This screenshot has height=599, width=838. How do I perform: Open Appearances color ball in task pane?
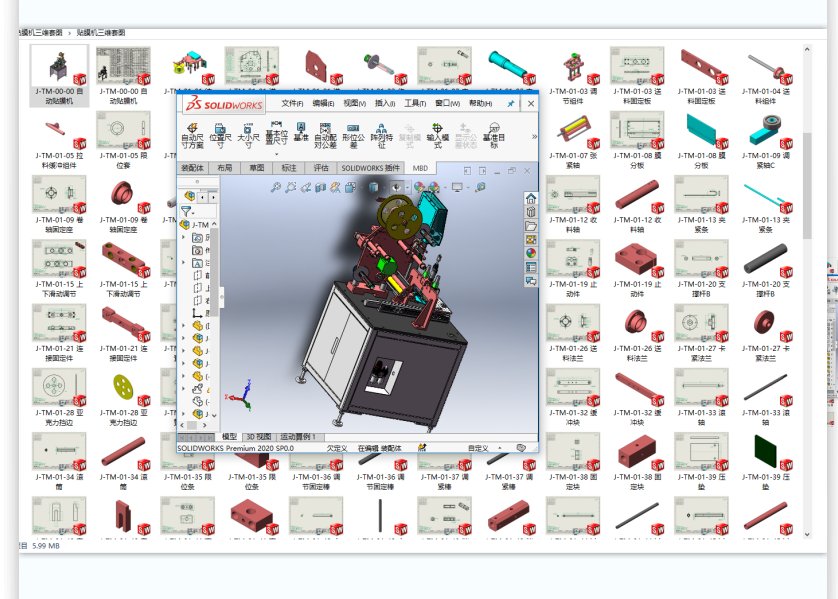(x=531, y=253)
